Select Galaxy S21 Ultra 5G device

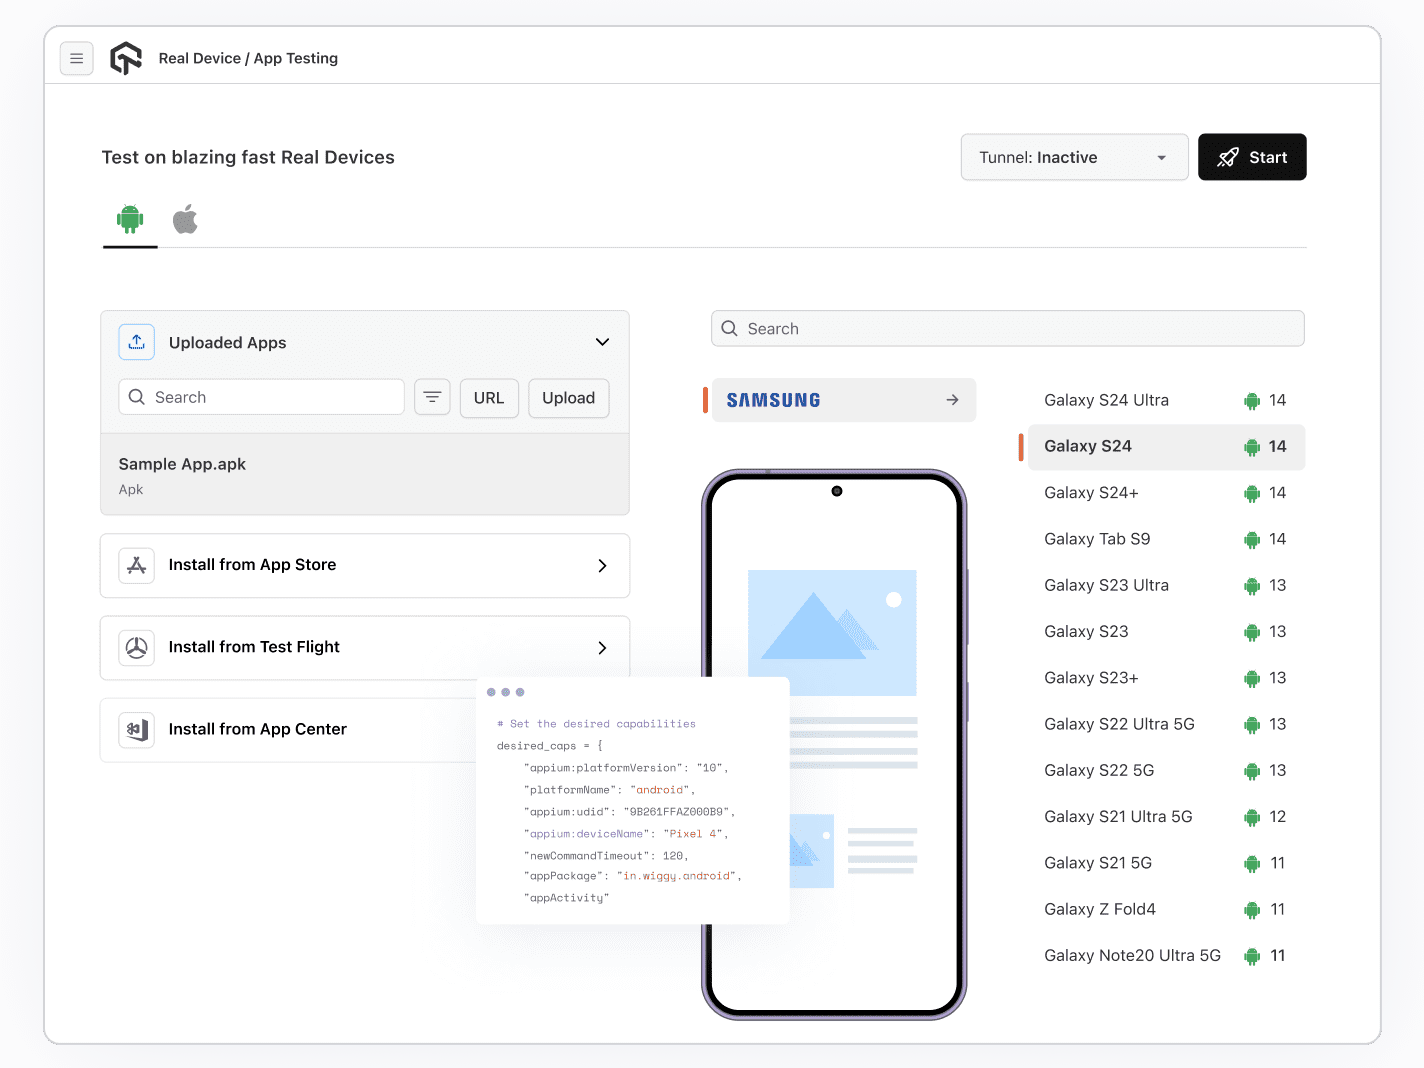(x=1166, y=817)
